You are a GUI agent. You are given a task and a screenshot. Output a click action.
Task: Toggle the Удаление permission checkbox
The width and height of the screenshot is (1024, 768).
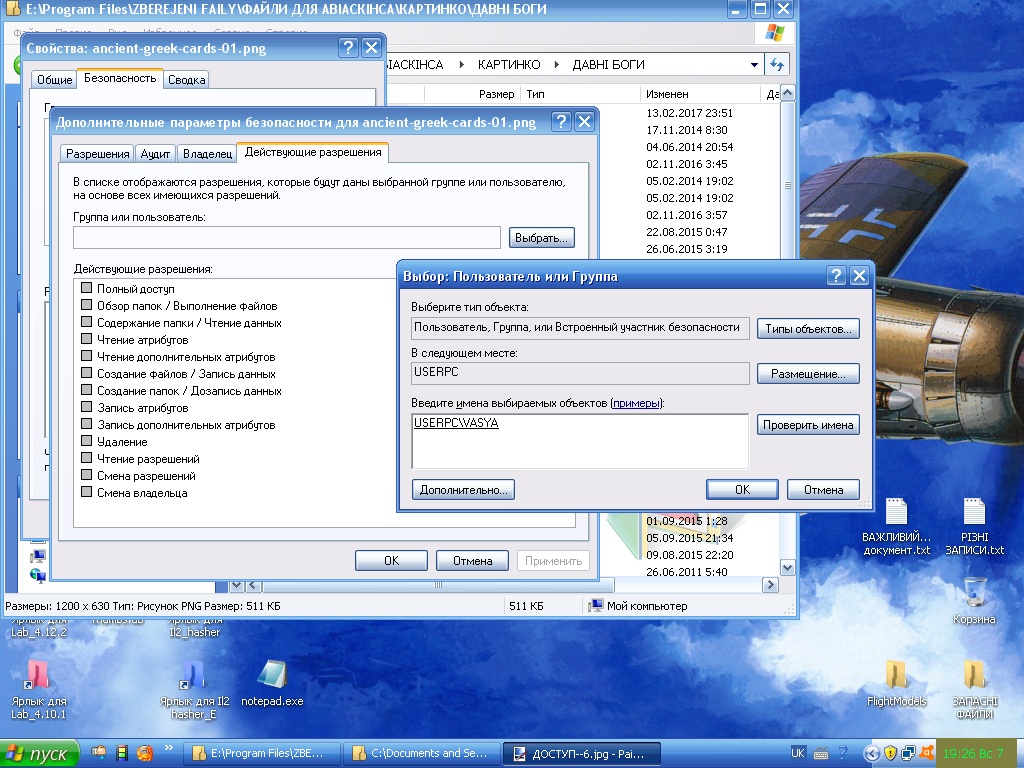pyautogui.click(x=86, y=441)
